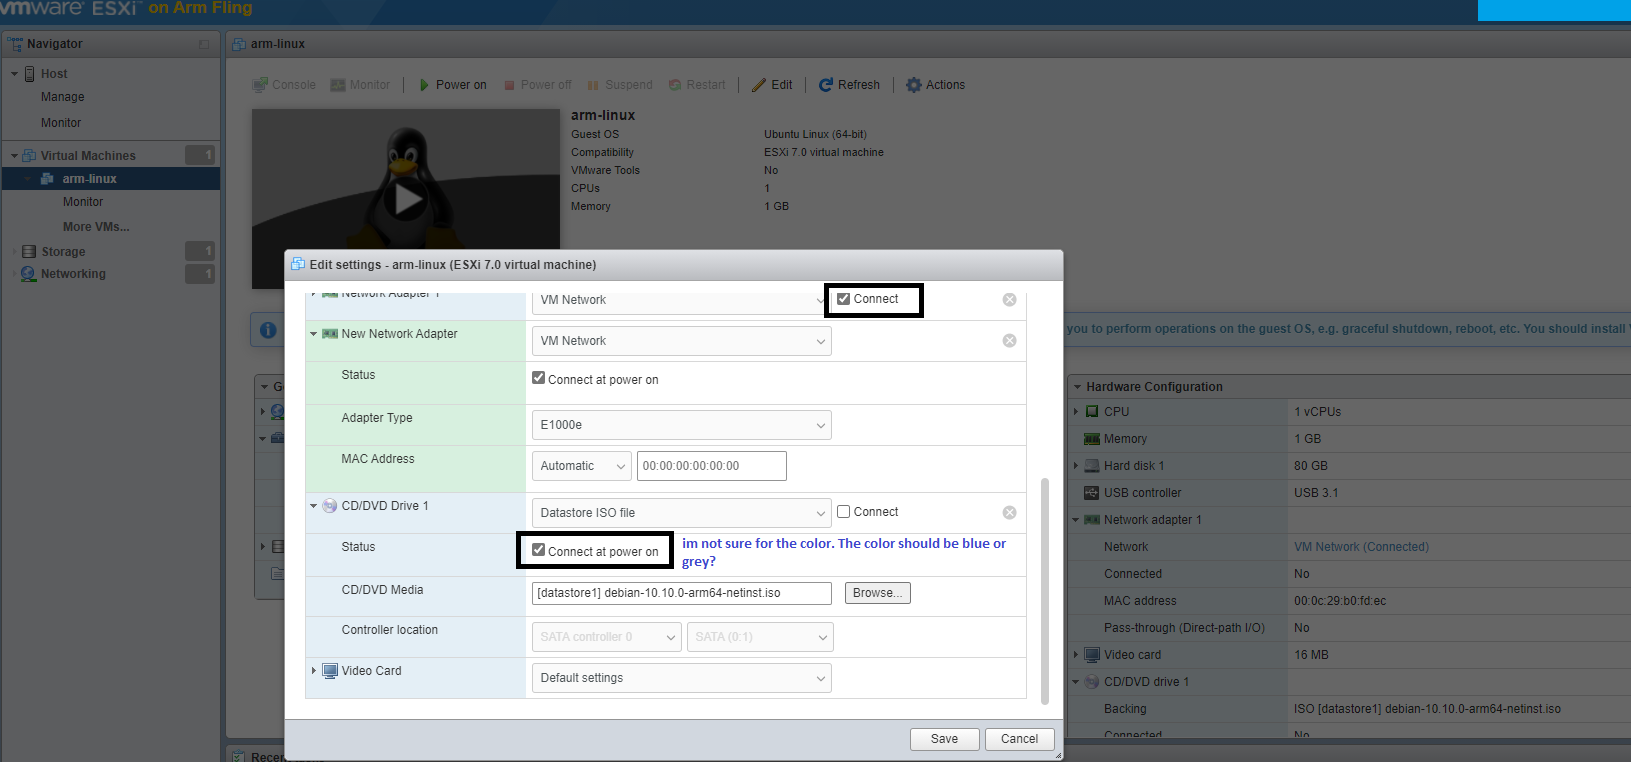Toggle New Network Adapter Connect at power on

pos(539,378)
